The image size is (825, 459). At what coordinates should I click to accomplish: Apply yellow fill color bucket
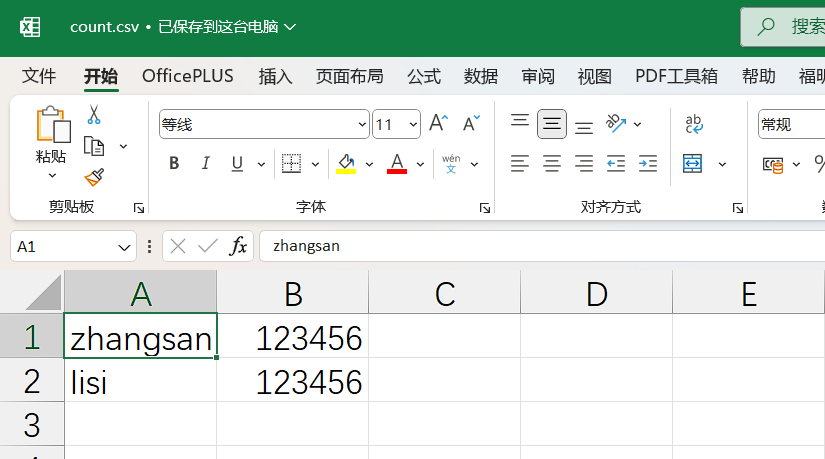point(346,164)
